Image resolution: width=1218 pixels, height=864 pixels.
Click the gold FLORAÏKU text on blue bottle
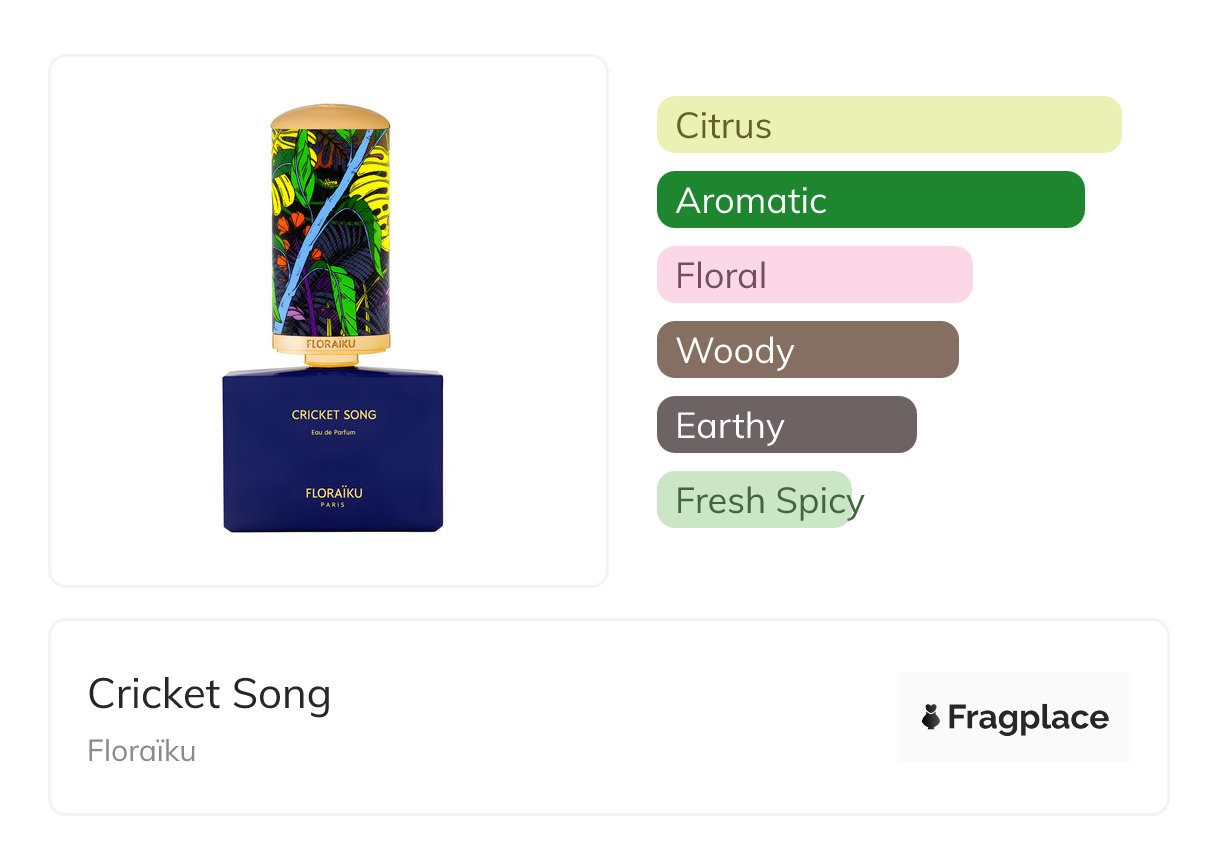tap(334, 492)
